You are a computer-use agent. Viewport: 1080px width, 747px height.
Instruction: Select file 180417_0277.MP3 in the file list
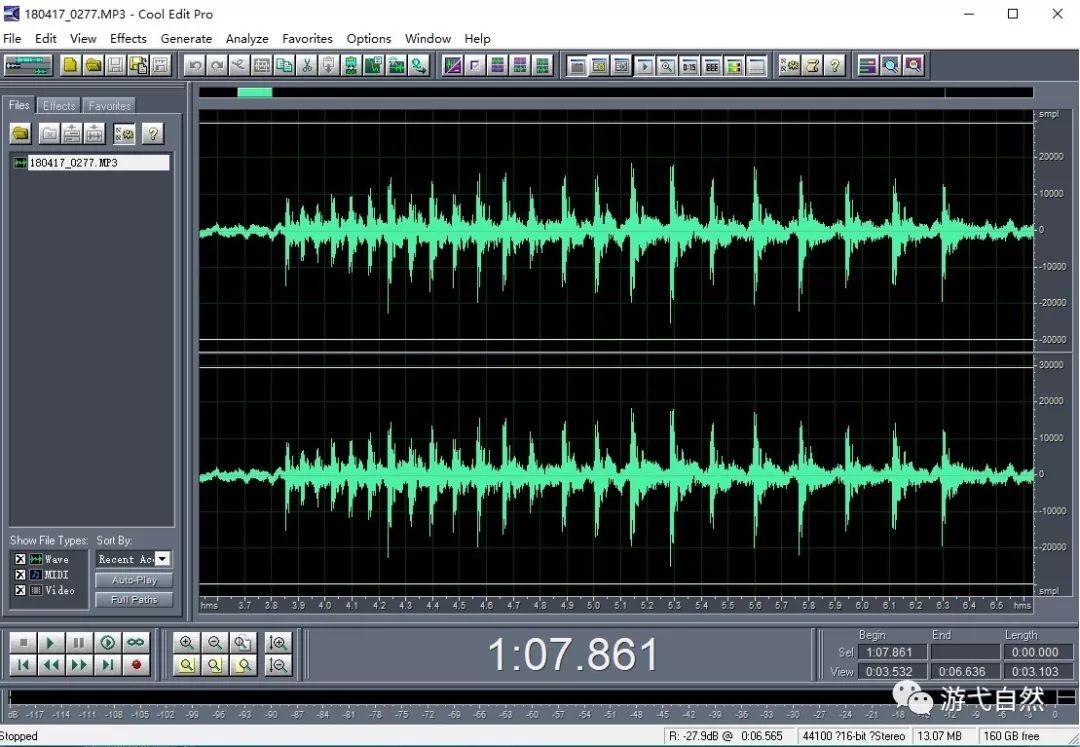pyautogui.click(x=90, y=162)
